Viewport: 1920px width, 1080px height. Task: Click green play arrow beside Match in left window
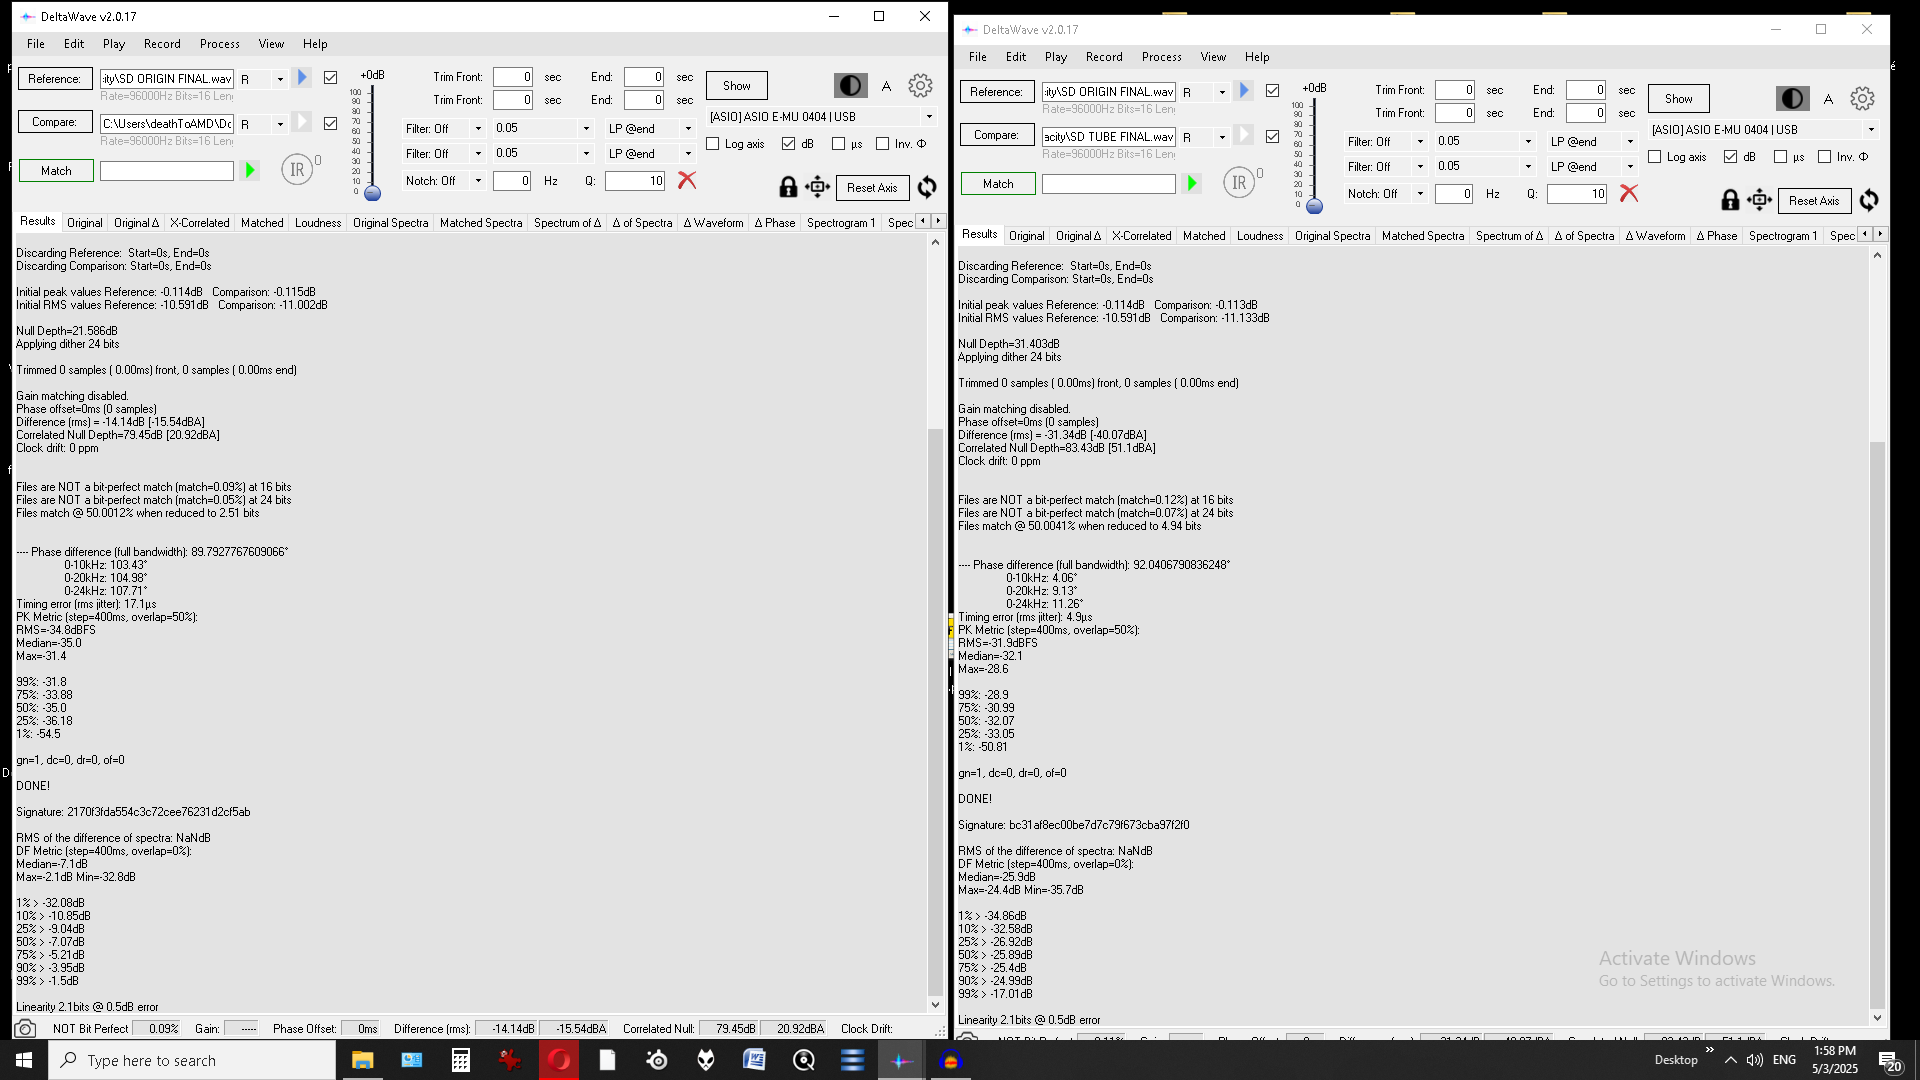[x=250, y=171]
